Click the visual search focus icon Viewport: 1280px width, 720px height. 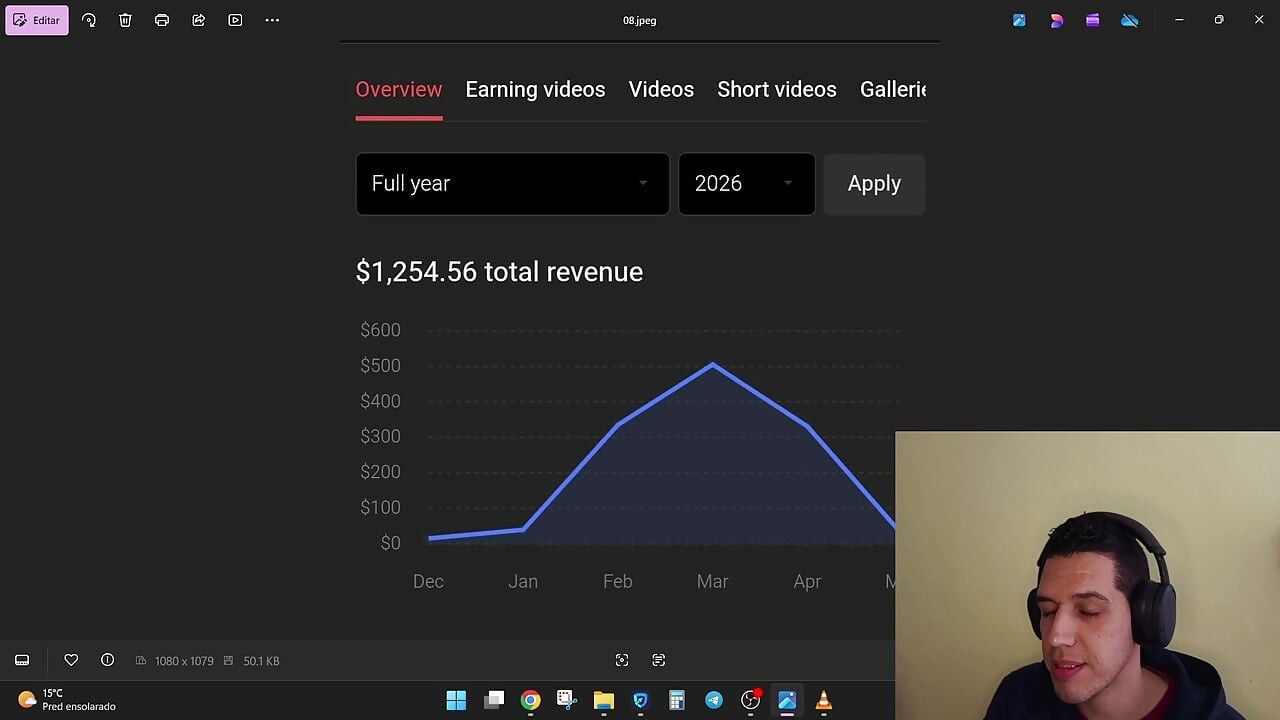(622, 660)
